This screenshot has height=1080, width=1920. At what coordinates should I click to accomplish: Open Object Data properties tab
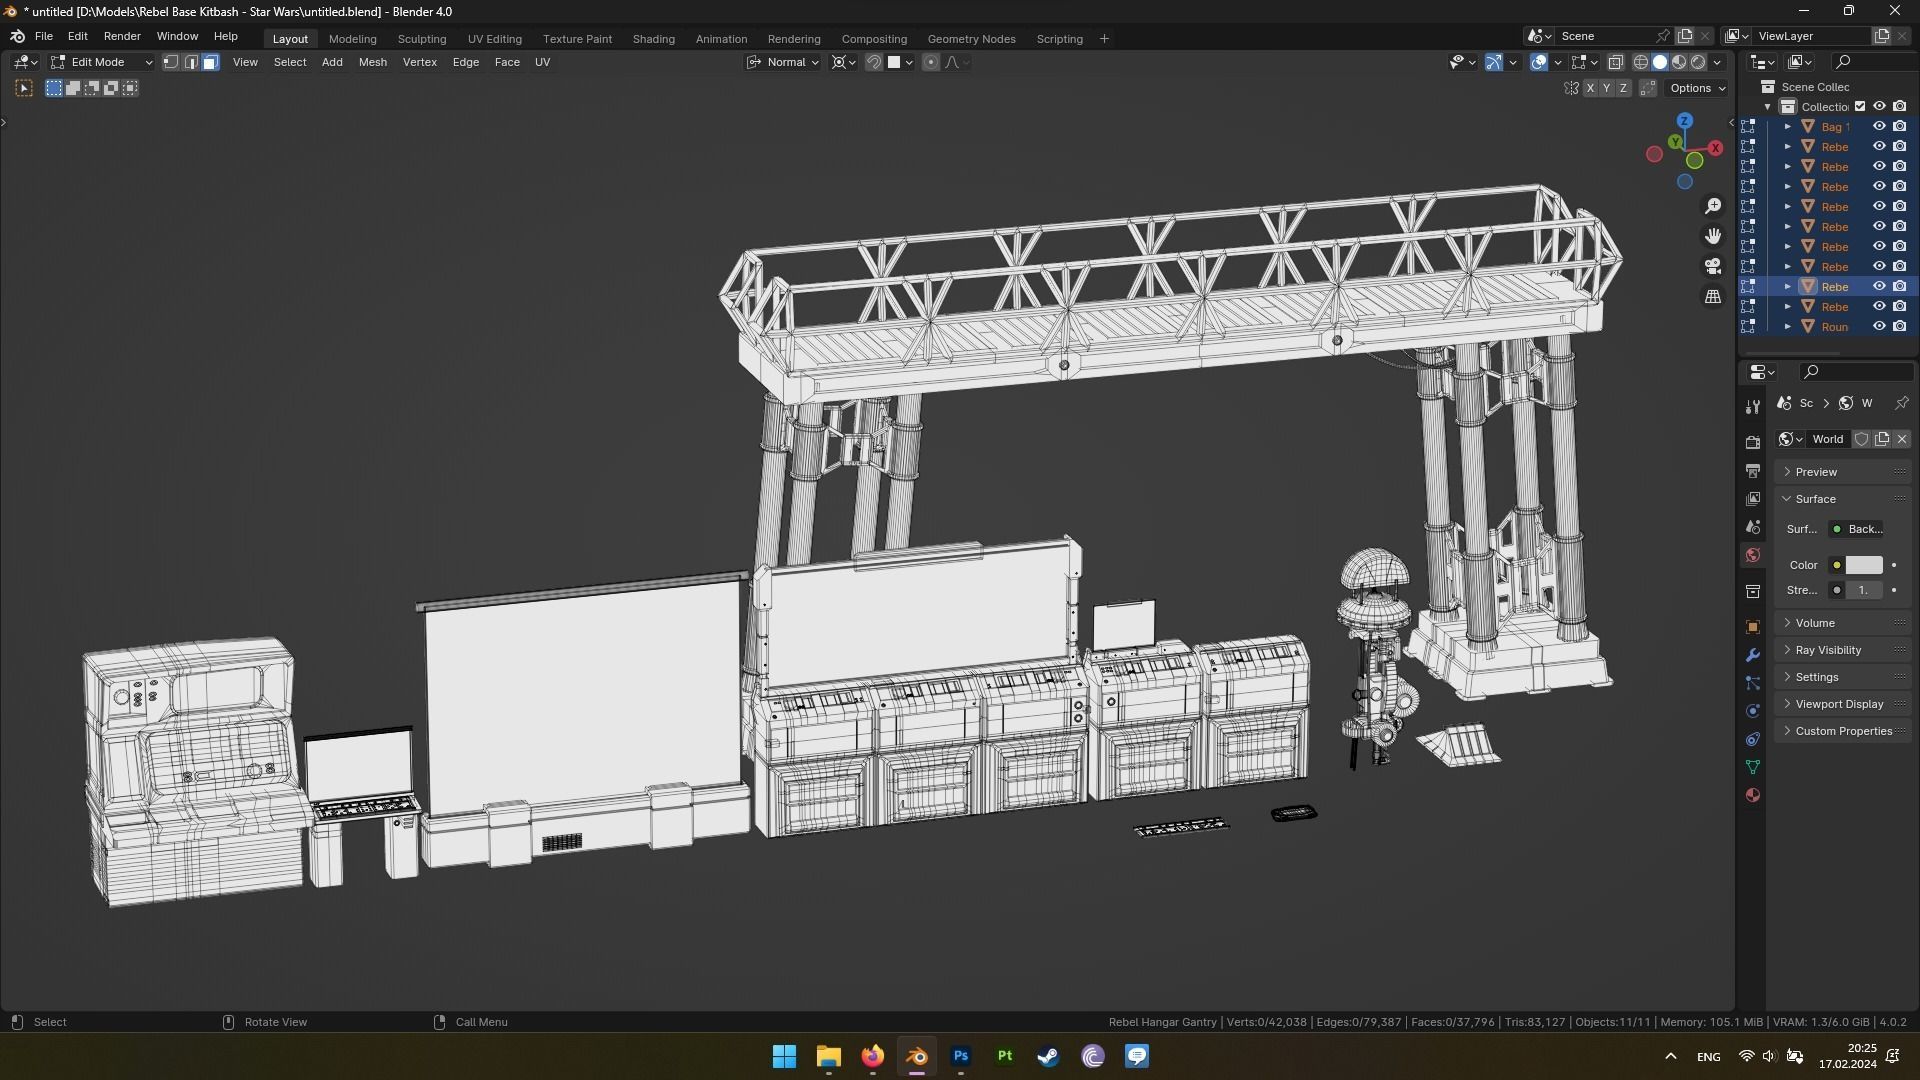(x=1752, y=767)
